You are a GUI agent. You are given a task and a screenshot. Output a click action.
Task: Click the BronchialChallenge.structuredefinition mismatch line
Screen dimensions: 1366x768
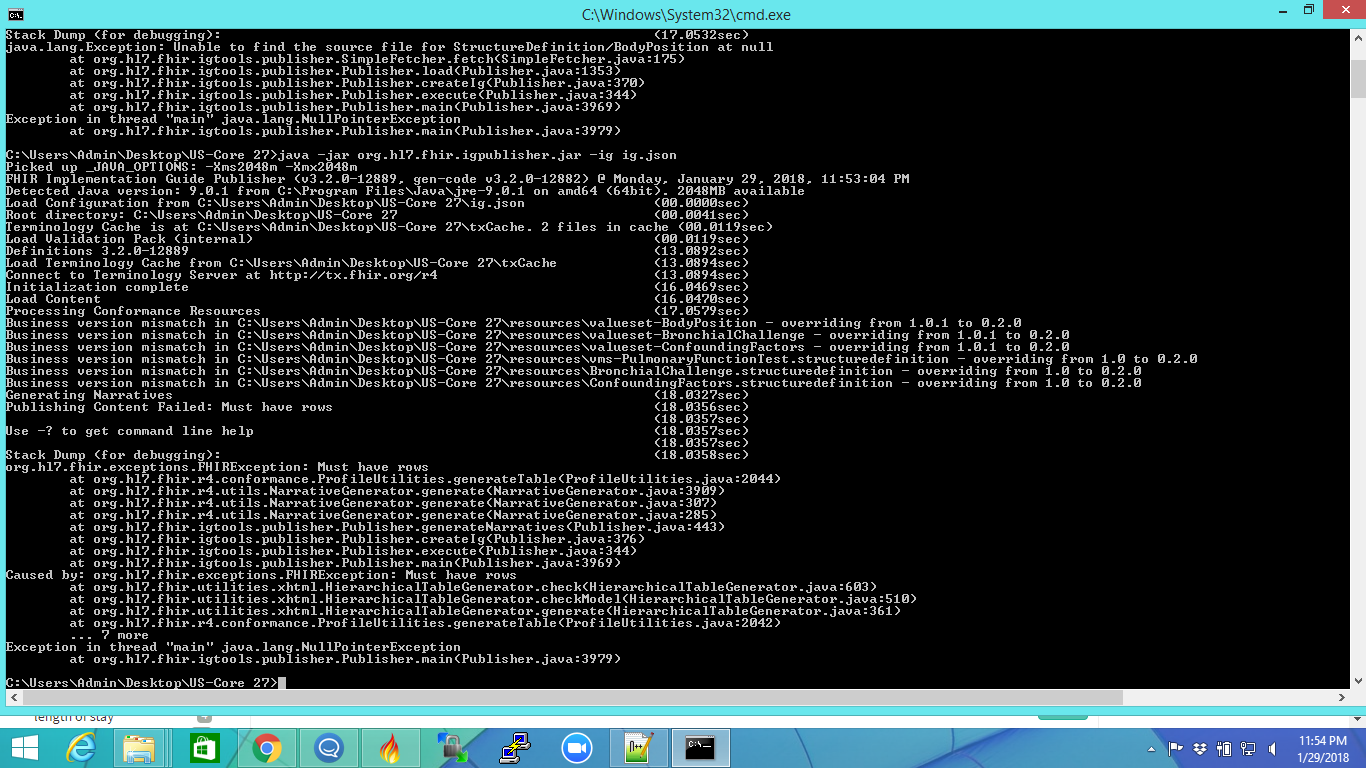[x=573, y=371]
